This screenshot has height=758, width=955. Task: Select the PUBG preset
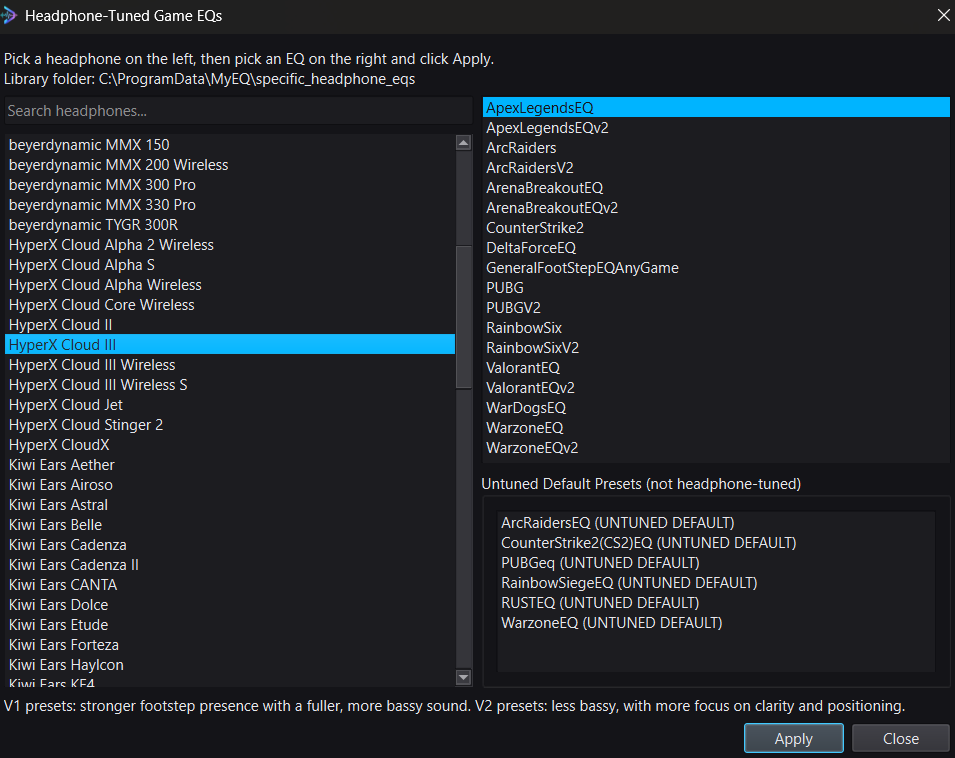coord(716,288)
